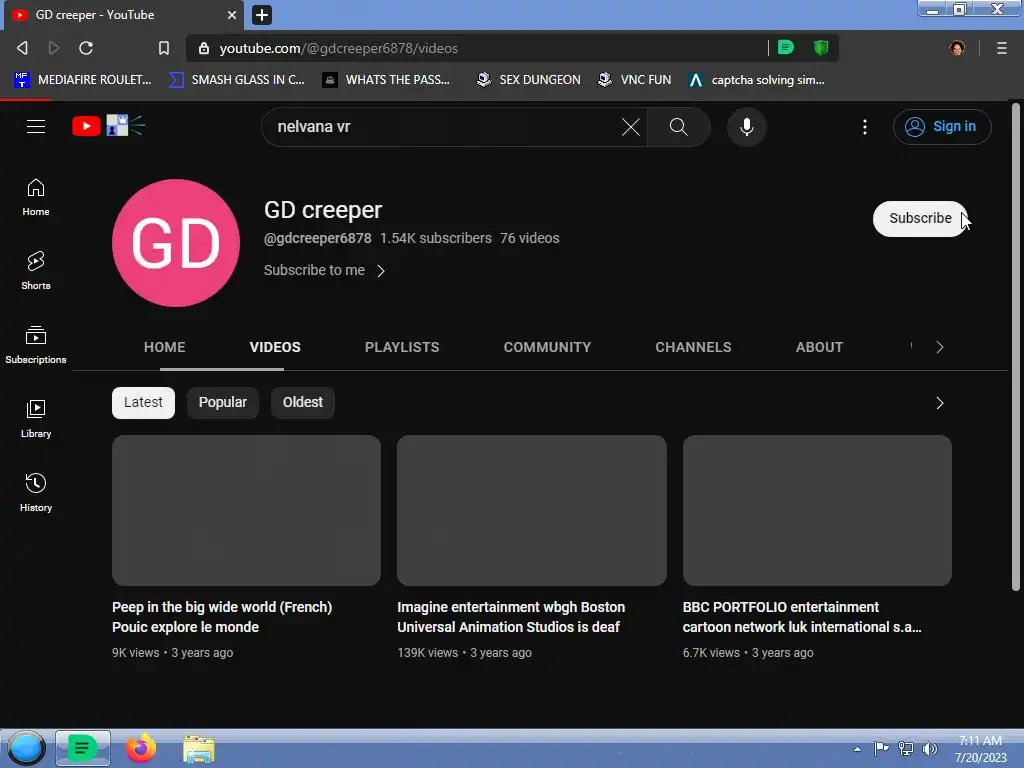This screenshot has height=768, width=1024.
Task: Subscribe to GD creeper channel
Action: pos(920,218)
